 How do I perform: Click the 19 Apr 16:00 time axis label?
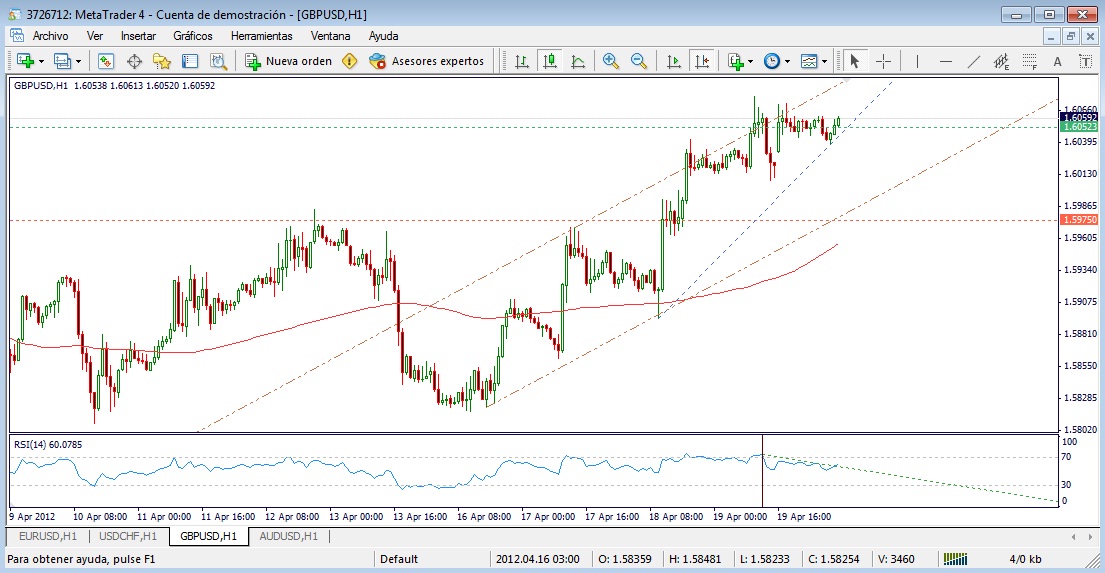coord(803,517)
